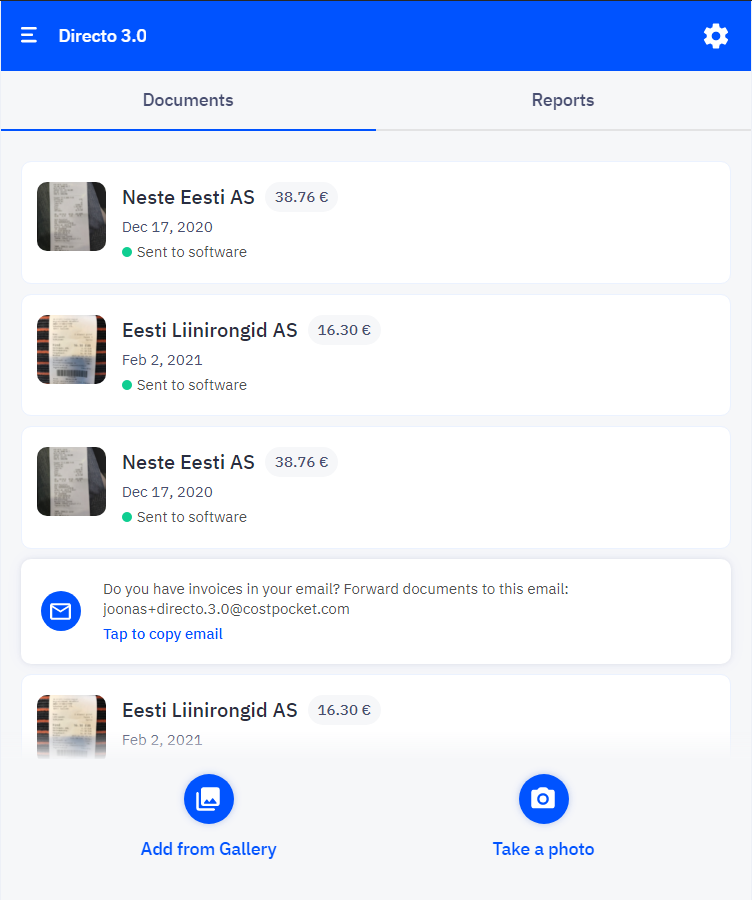
Task: Click the 38.76 € badge on first card
Action: [301, 197]
